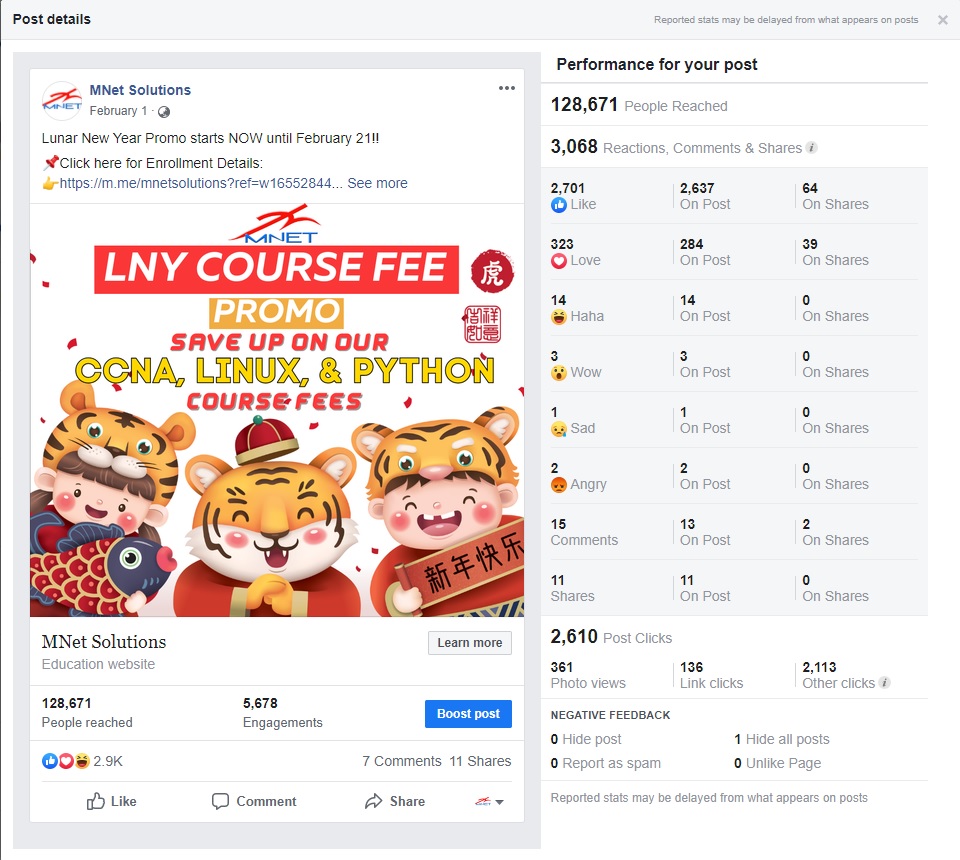Open the MNet Solutions page name link
960x860 pixels.
coord(140,90)
